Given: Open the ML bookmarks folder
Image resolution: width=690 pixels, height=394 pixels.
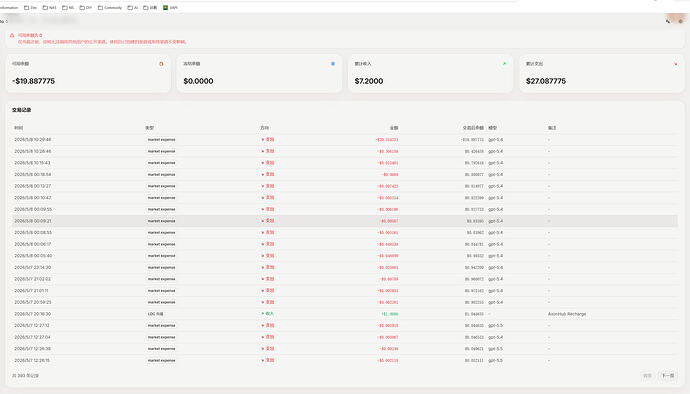Looking at the screenshot, I should (68, 7).
